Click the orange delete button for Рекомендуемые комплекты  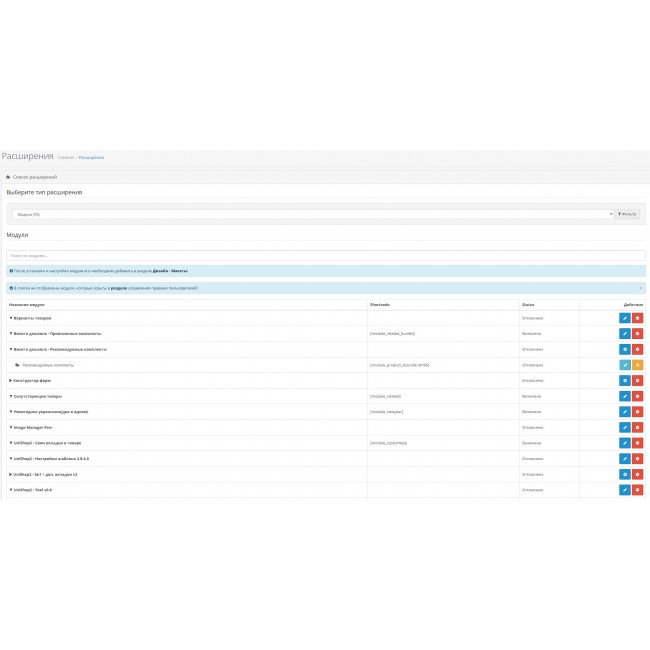pyautogui.click(x=637, y=365)
